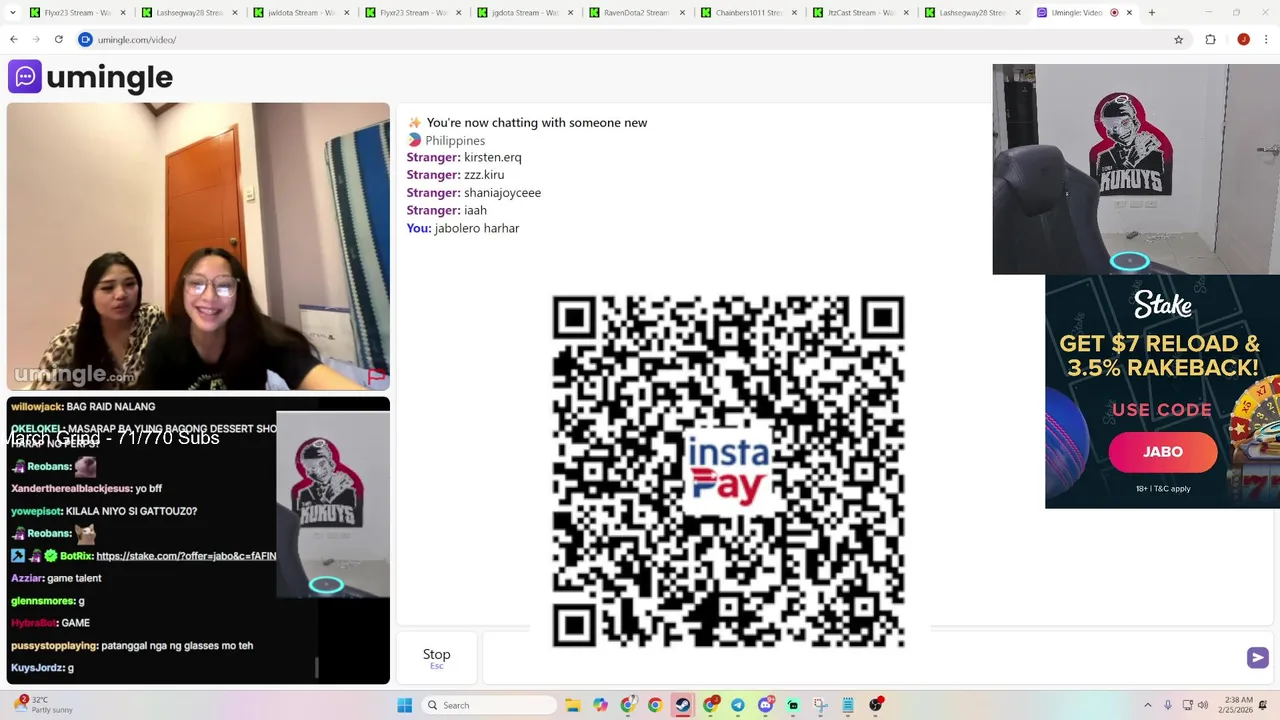Click the stranger message "zzz.kiru"

pyautogui.click(x=484, y=175)
